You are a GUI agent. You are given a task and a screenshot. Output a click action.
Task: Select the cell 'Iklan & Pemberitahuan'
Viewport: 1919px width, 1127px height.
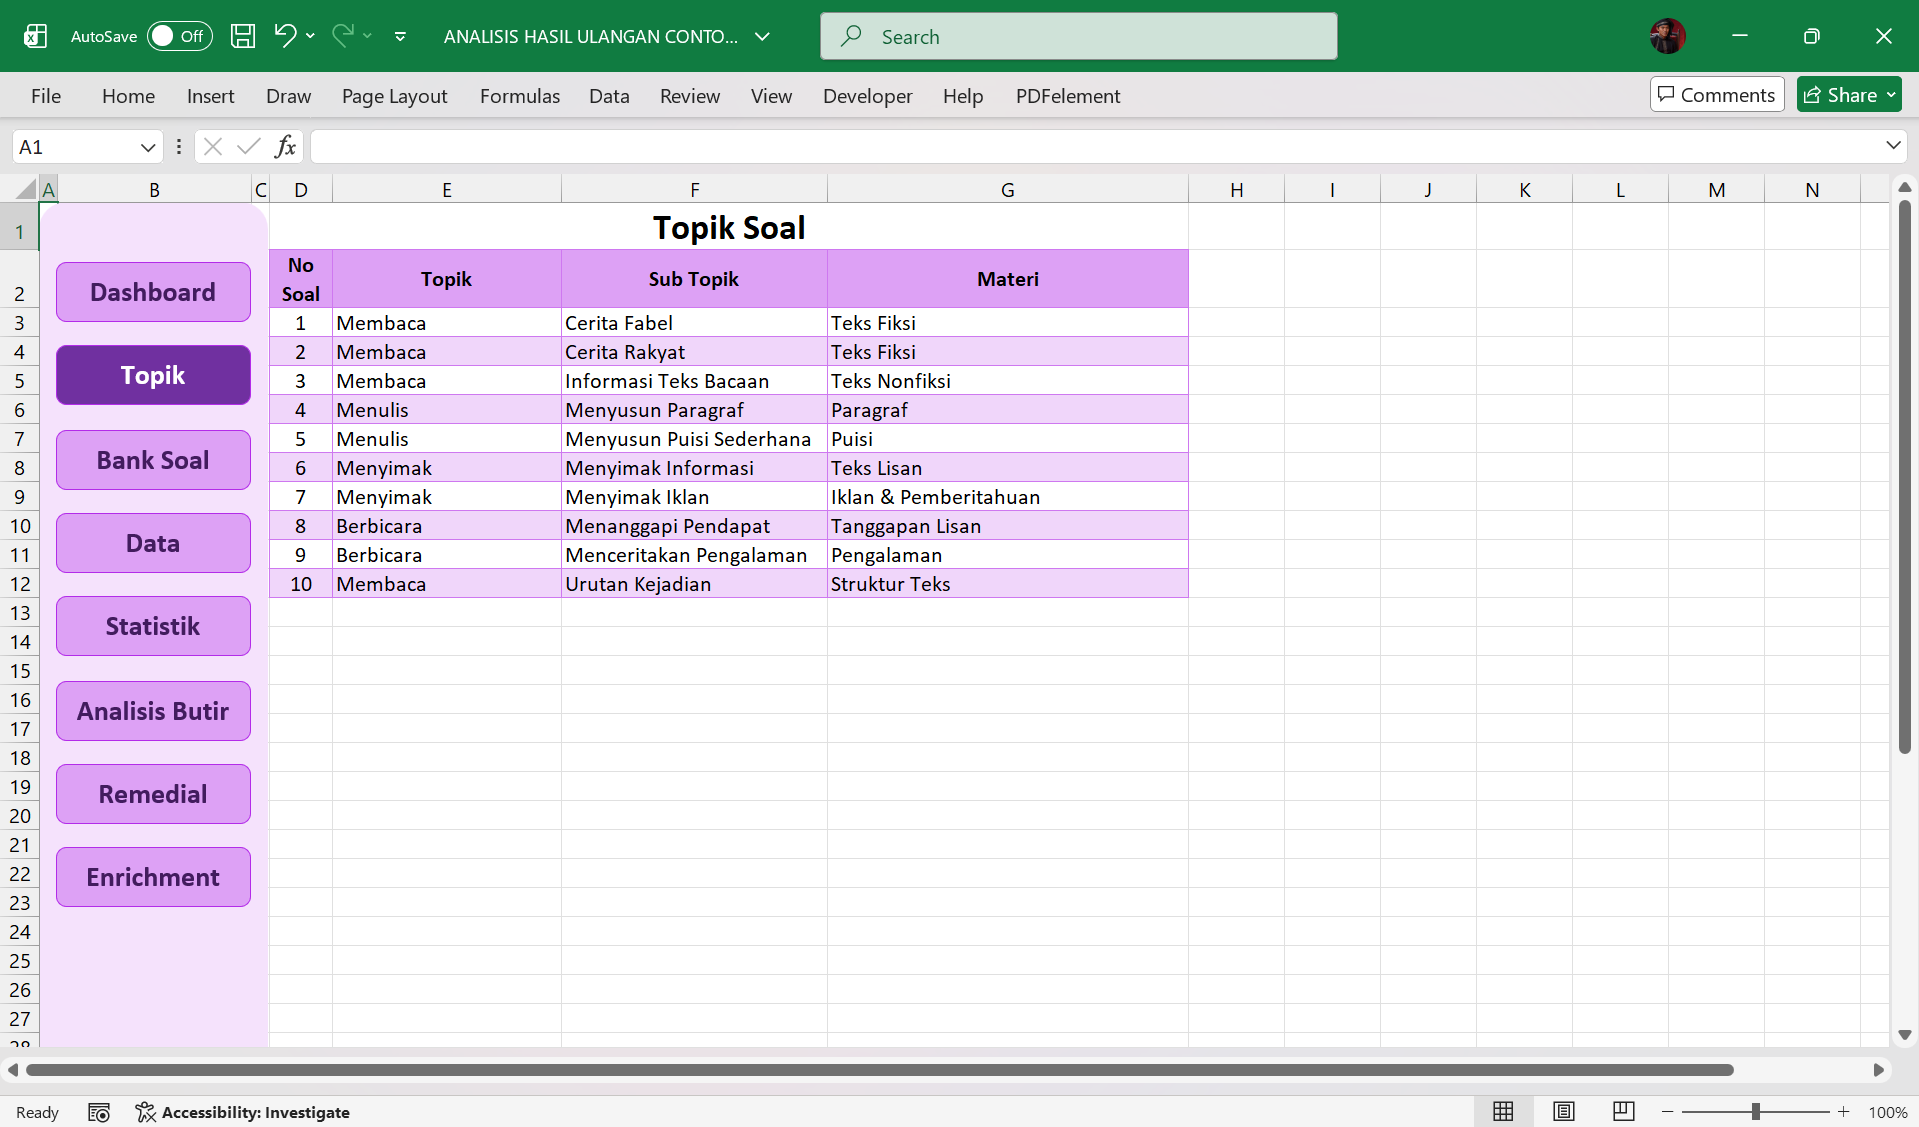1007,497
